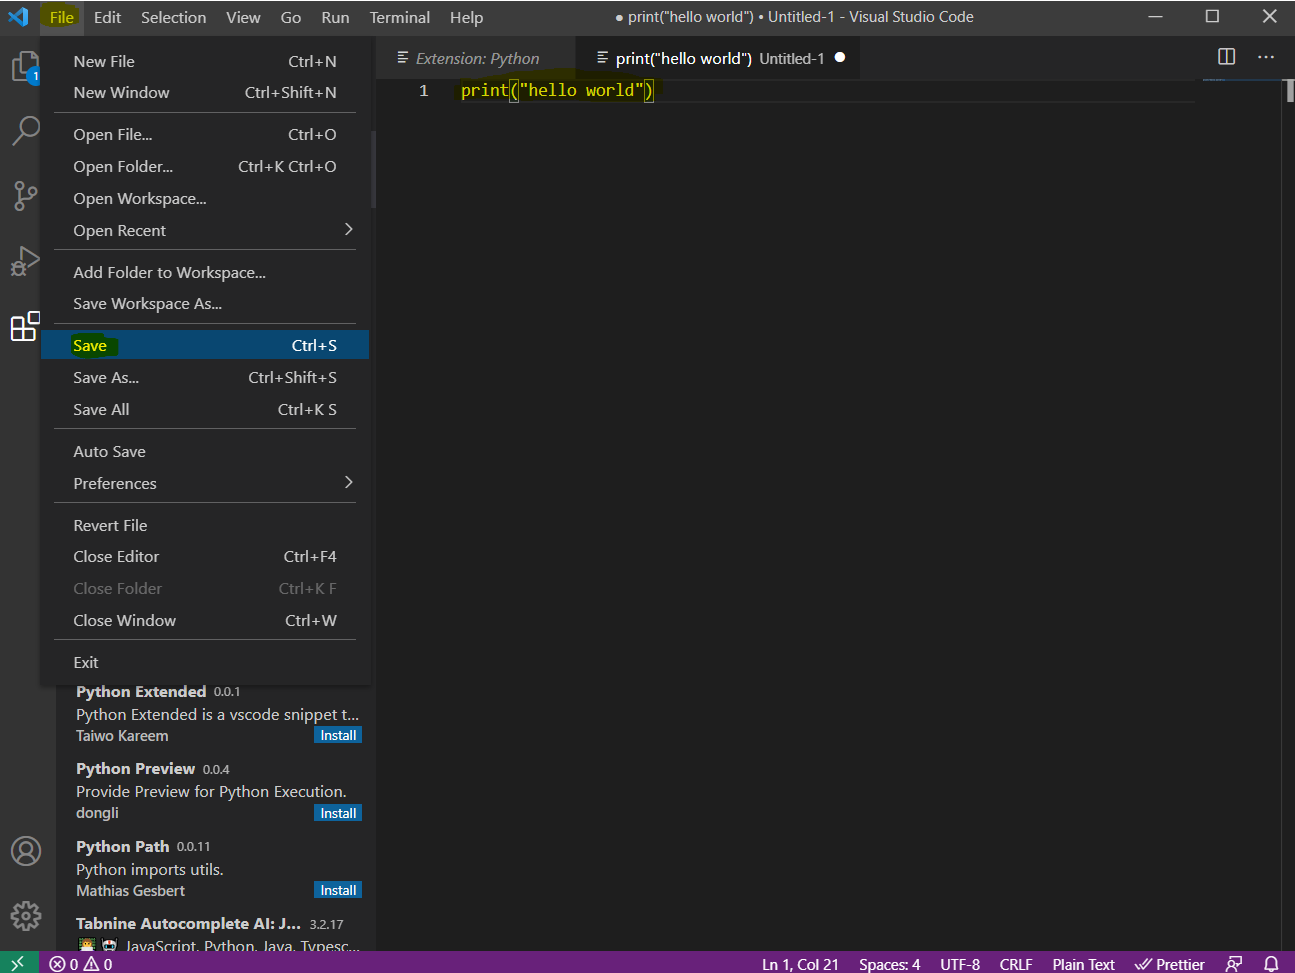Click unsaved dot on Untitled-1 tab
The width and height of the screenshot is (1295, 973).
click(x=840, y=57)
